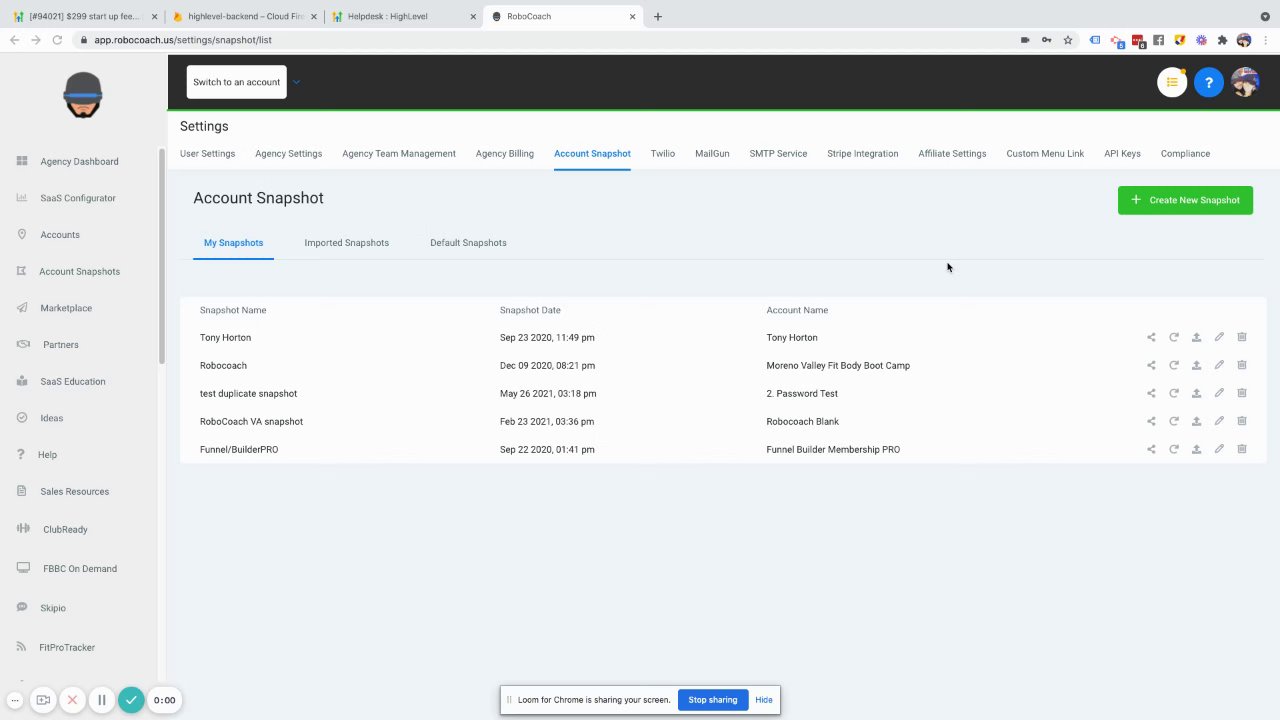The height and width of the screenshot is (720, 1280).
Task: Click the RoboCoach mascot logo
Action: pos(82,95)
